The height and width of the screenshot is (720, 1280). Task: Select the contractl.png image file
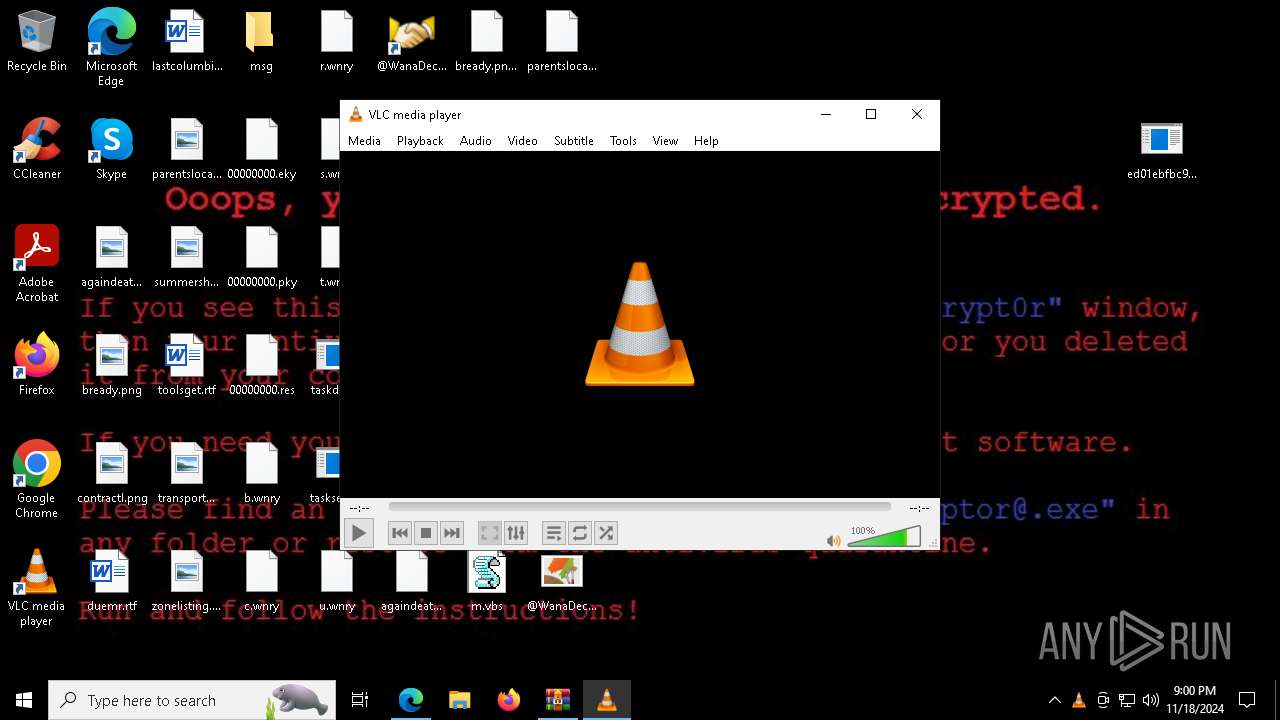tap(111, 473)
